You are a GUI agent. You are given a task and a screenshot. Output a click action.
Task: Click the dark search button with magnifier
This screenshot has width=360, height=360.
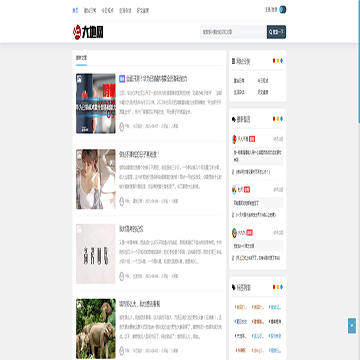pos(276,32)
